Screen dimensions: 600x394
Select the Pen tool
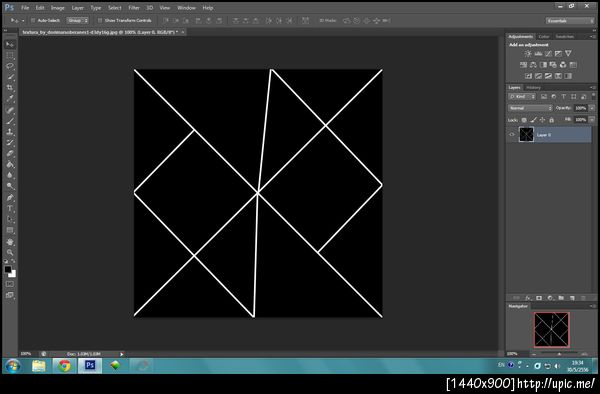point(10,198)
